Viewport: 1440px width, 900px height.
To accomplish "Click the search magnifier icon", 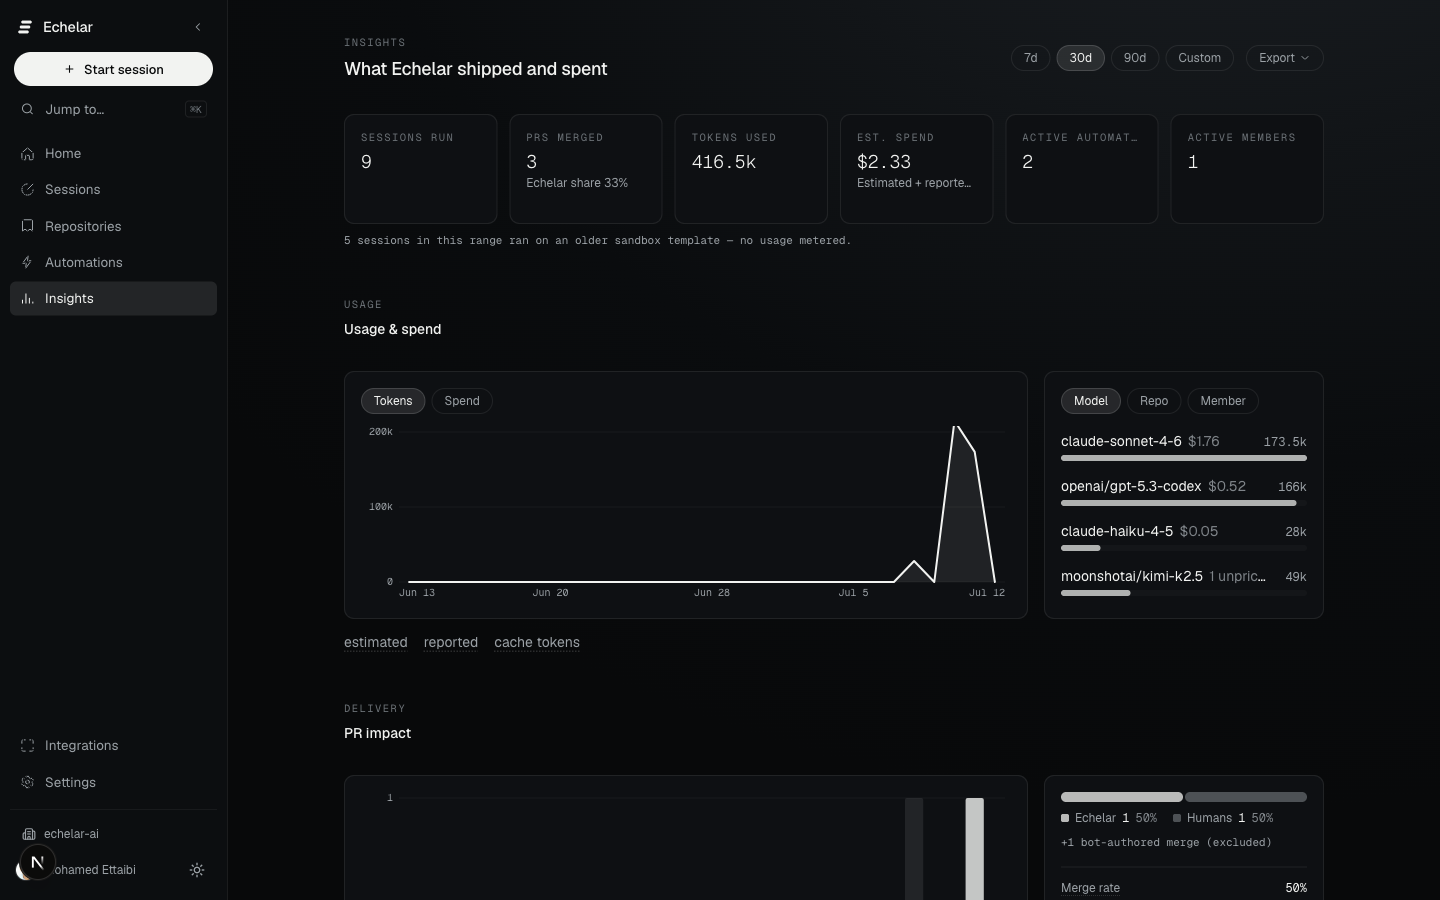I will pyautogui.click(x=28, y=109).
